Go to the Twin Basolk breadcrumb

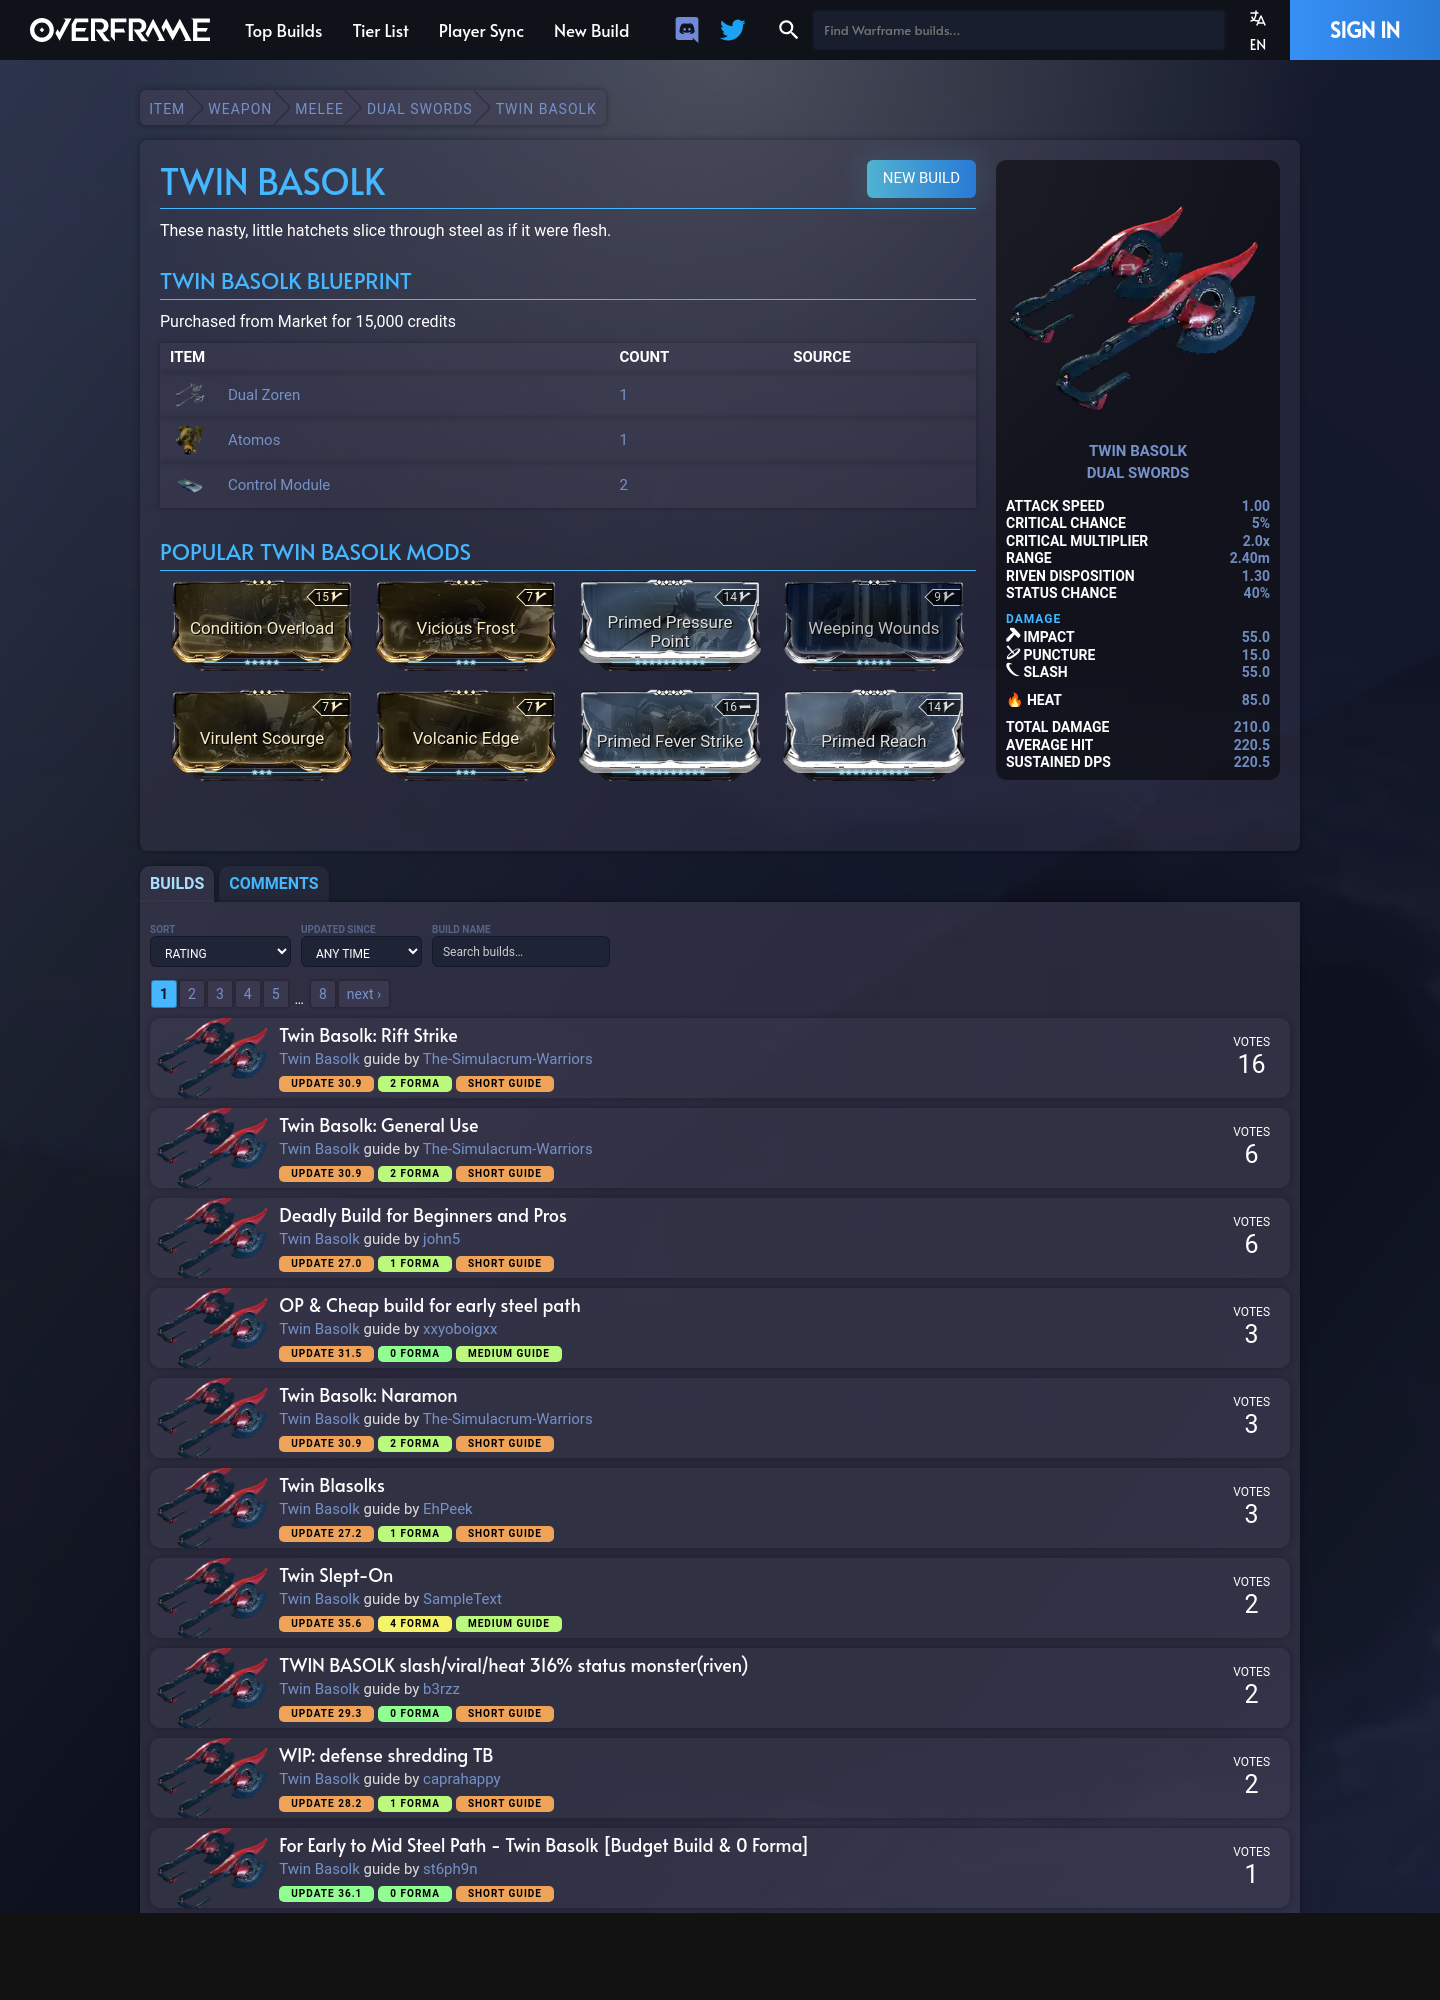click(546, 109)
